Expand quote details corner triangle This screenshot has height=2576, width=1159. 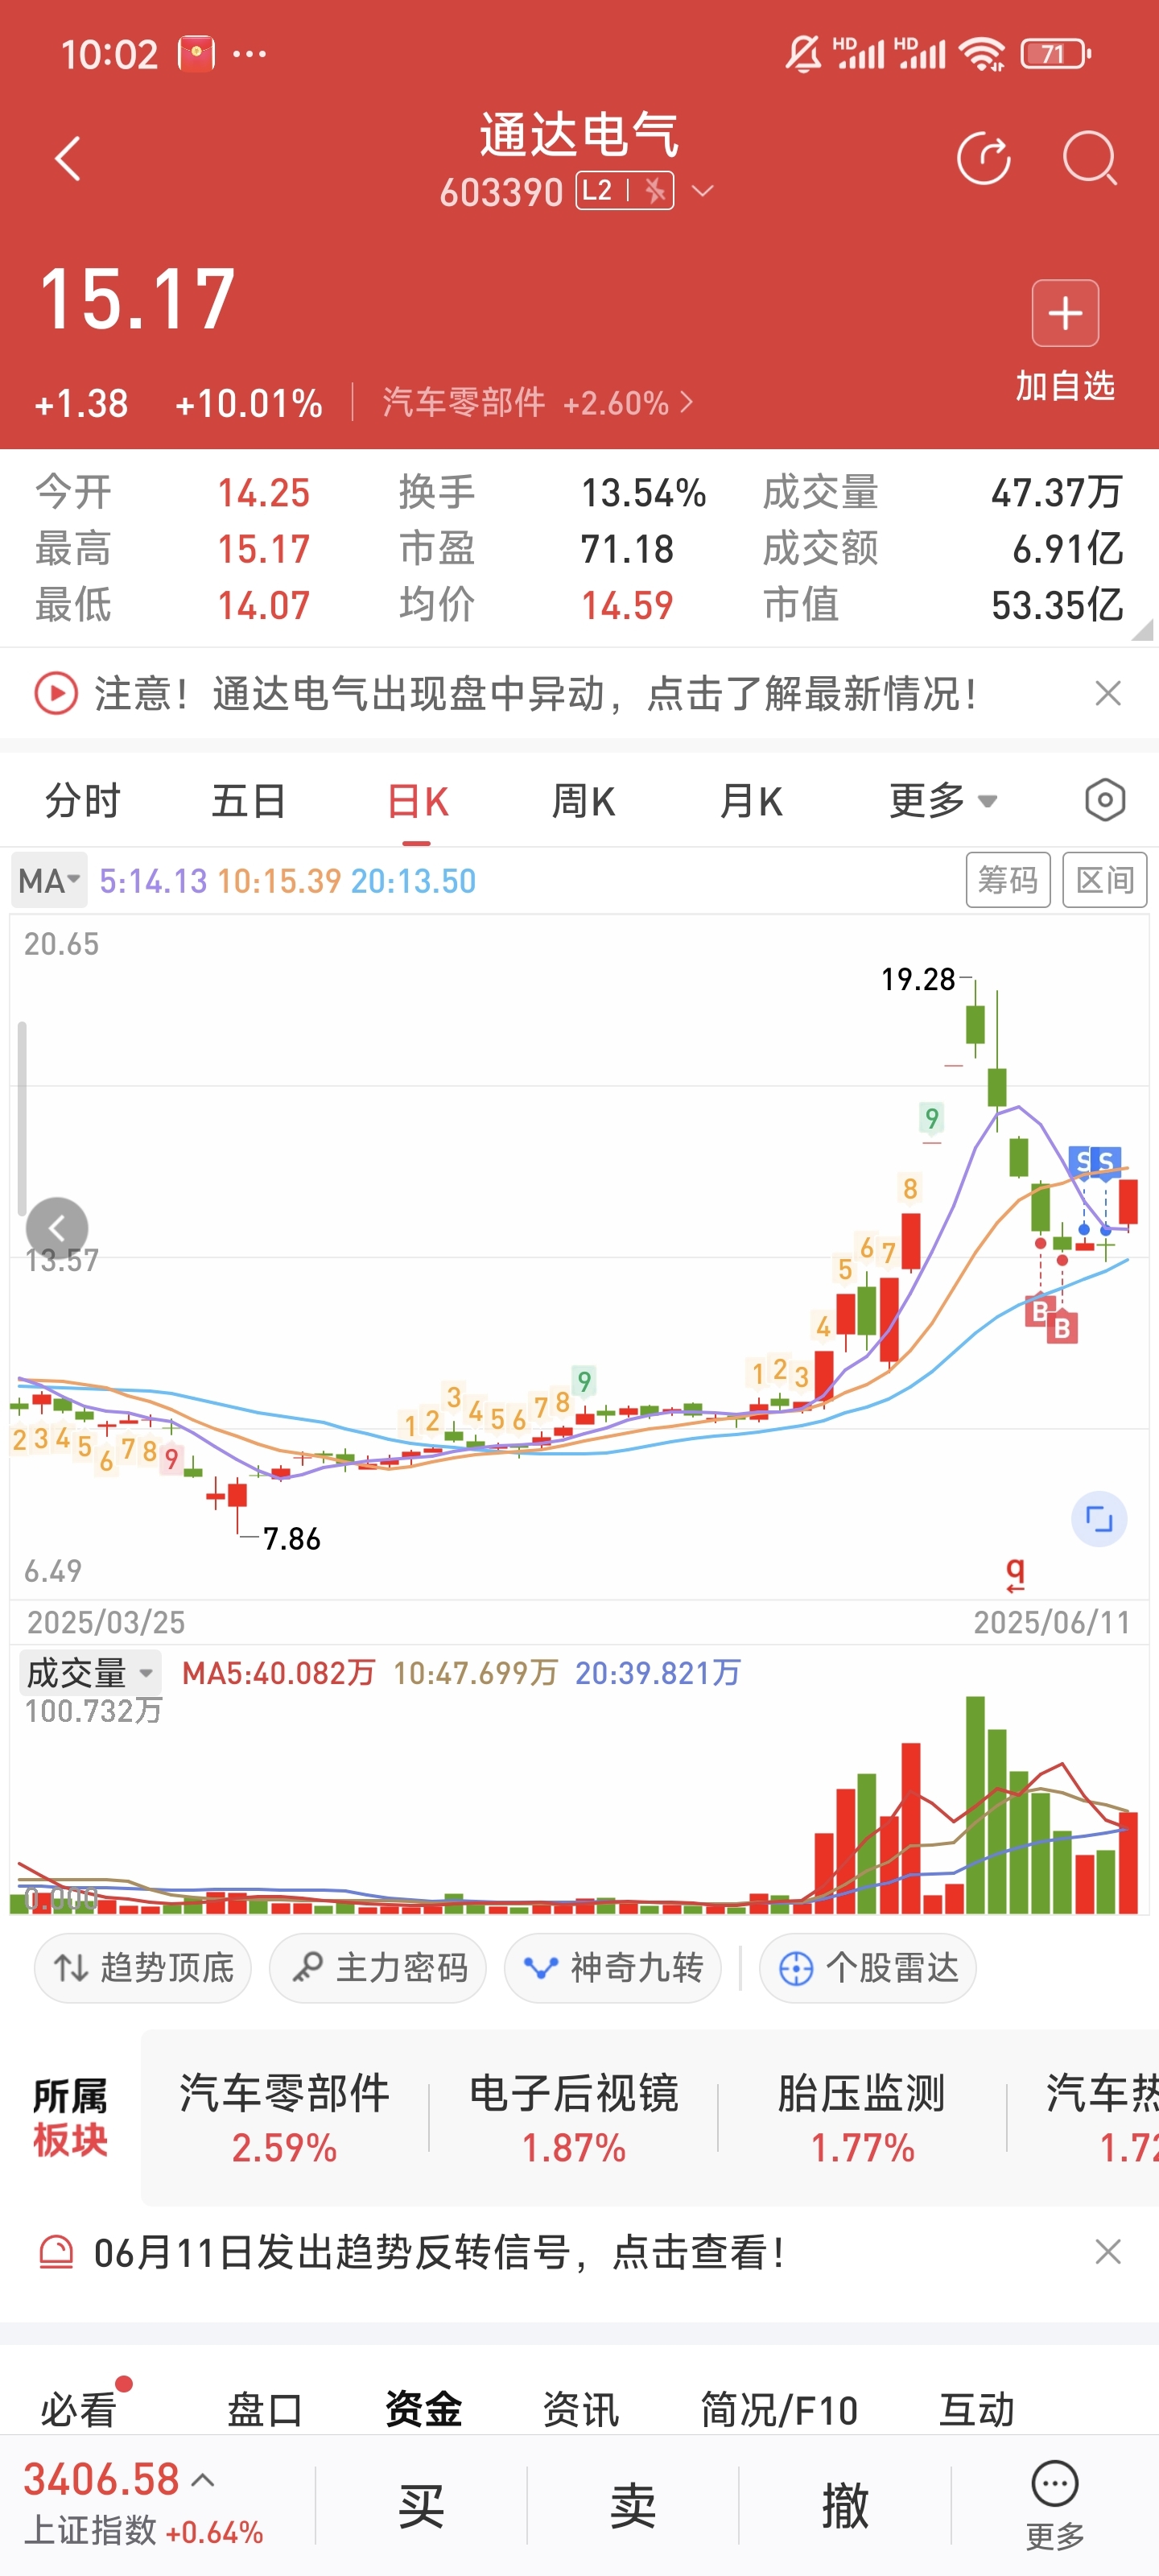click(1143, 629)
